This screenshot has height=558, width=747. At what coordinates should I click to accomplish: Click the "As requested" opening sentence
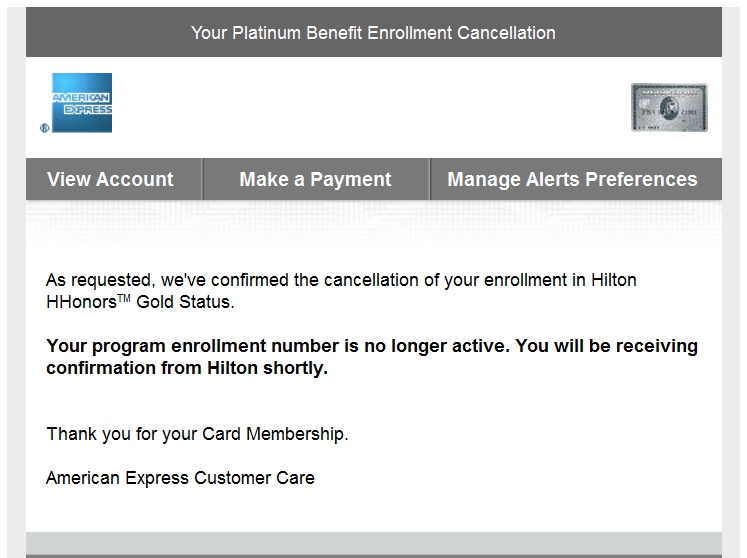pyautogui.click(x=340, y=280)
